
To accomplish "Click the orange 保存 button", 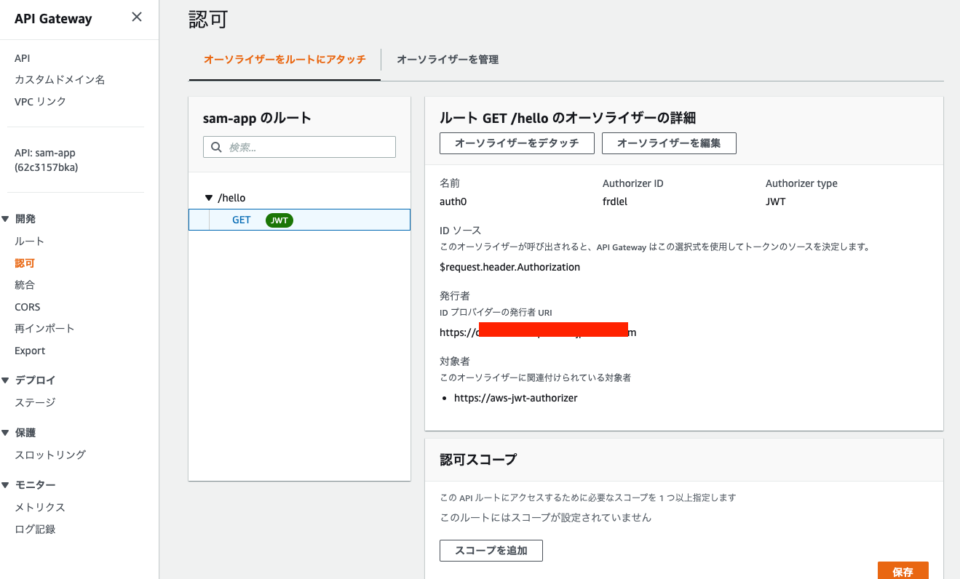I will point(903,570).
